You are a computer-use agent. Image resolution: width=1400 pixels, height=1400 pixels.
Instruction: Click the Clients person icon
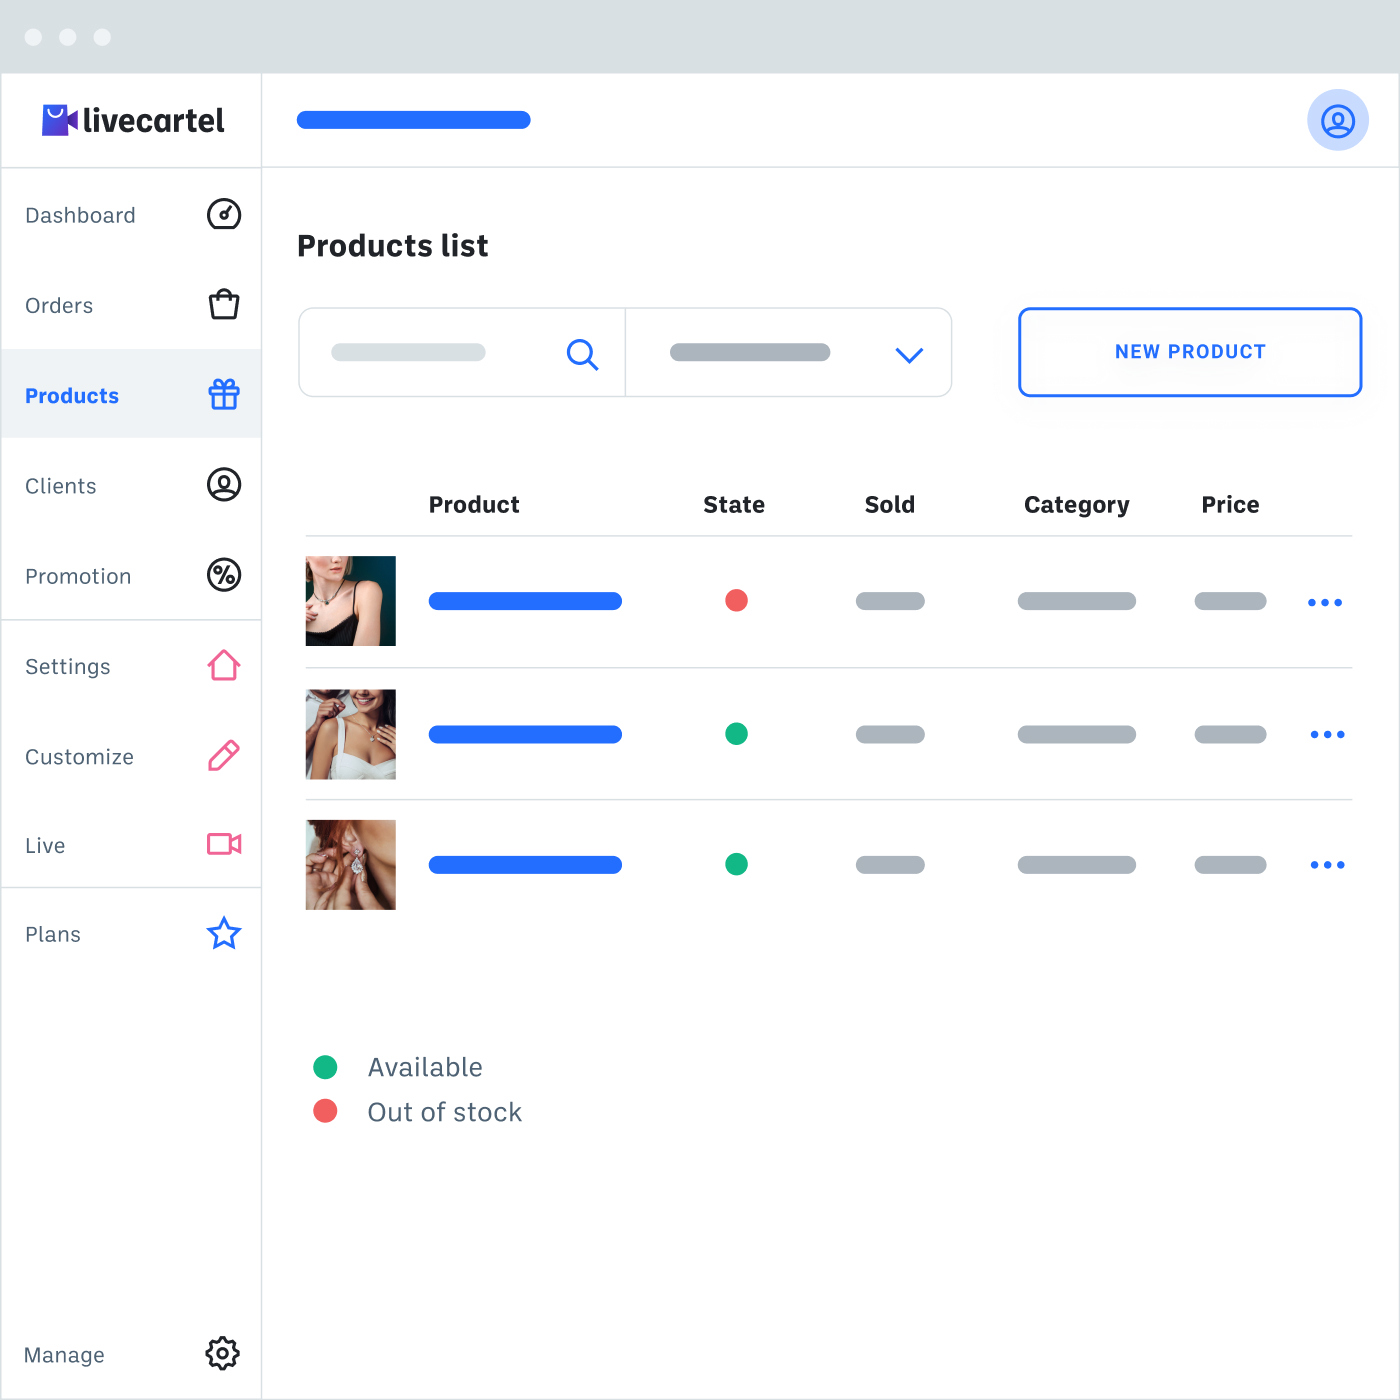point(223,485)
